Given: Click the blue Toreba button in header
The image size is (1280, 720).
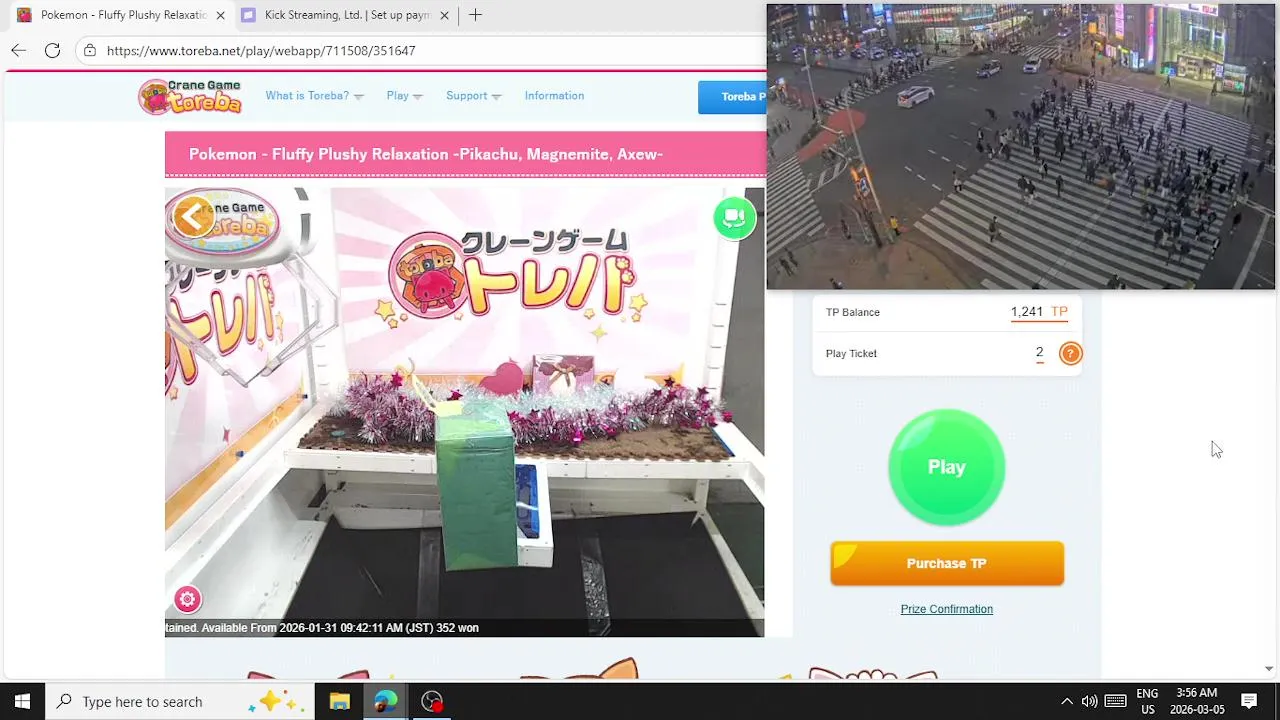Looking at the screenshot, I should (733, 97).
